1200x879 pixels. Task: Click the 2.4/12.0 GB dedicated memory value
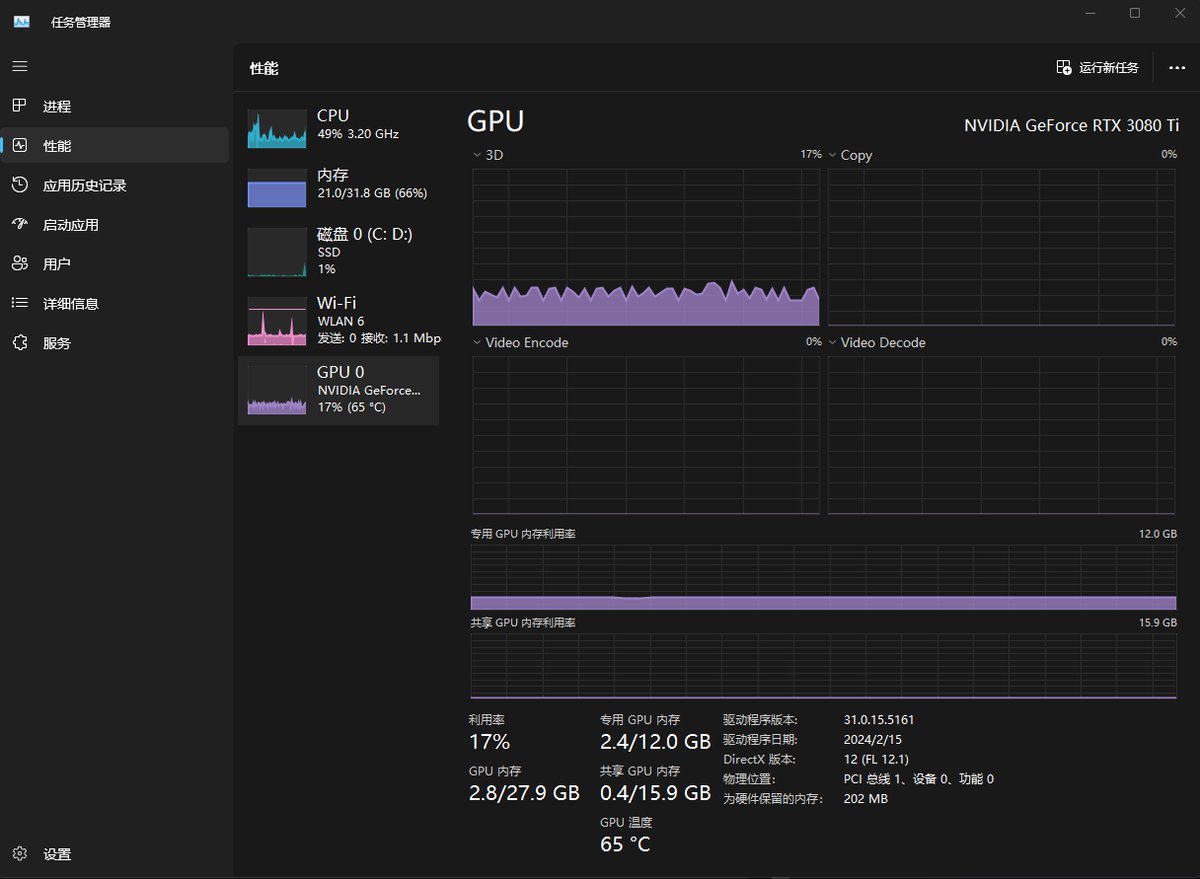click(x=655, y=742)
